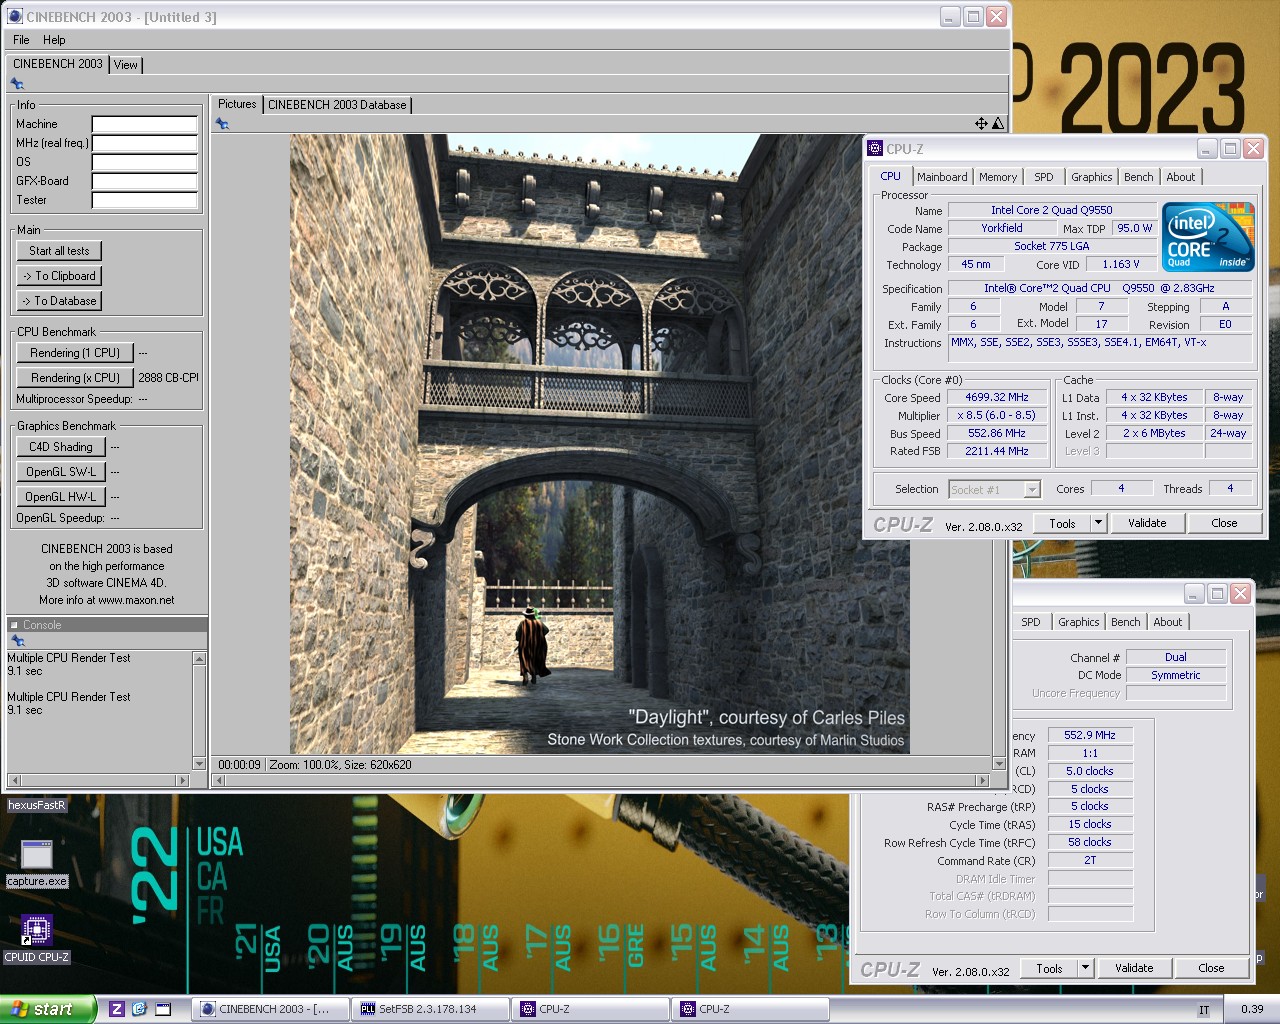Click the picture viewer horizontal scrollbar

tap(603, 780)
